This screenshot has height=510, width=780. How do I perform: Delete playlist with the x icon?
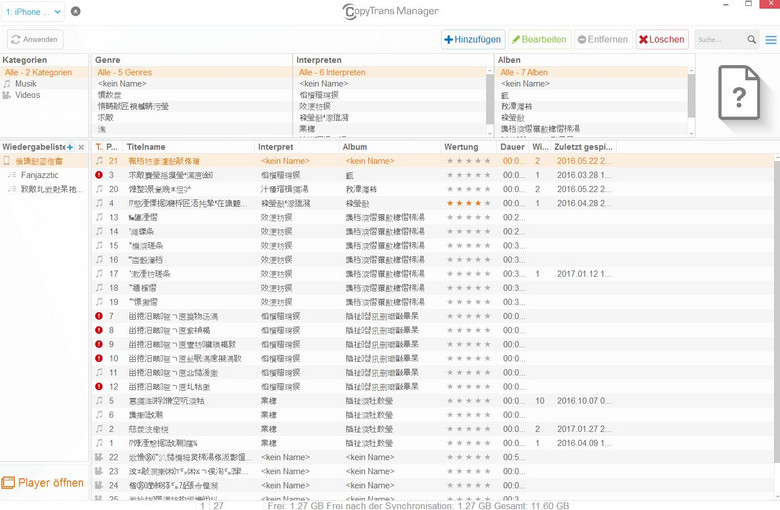pyautogui.click(x=81, y=147)
